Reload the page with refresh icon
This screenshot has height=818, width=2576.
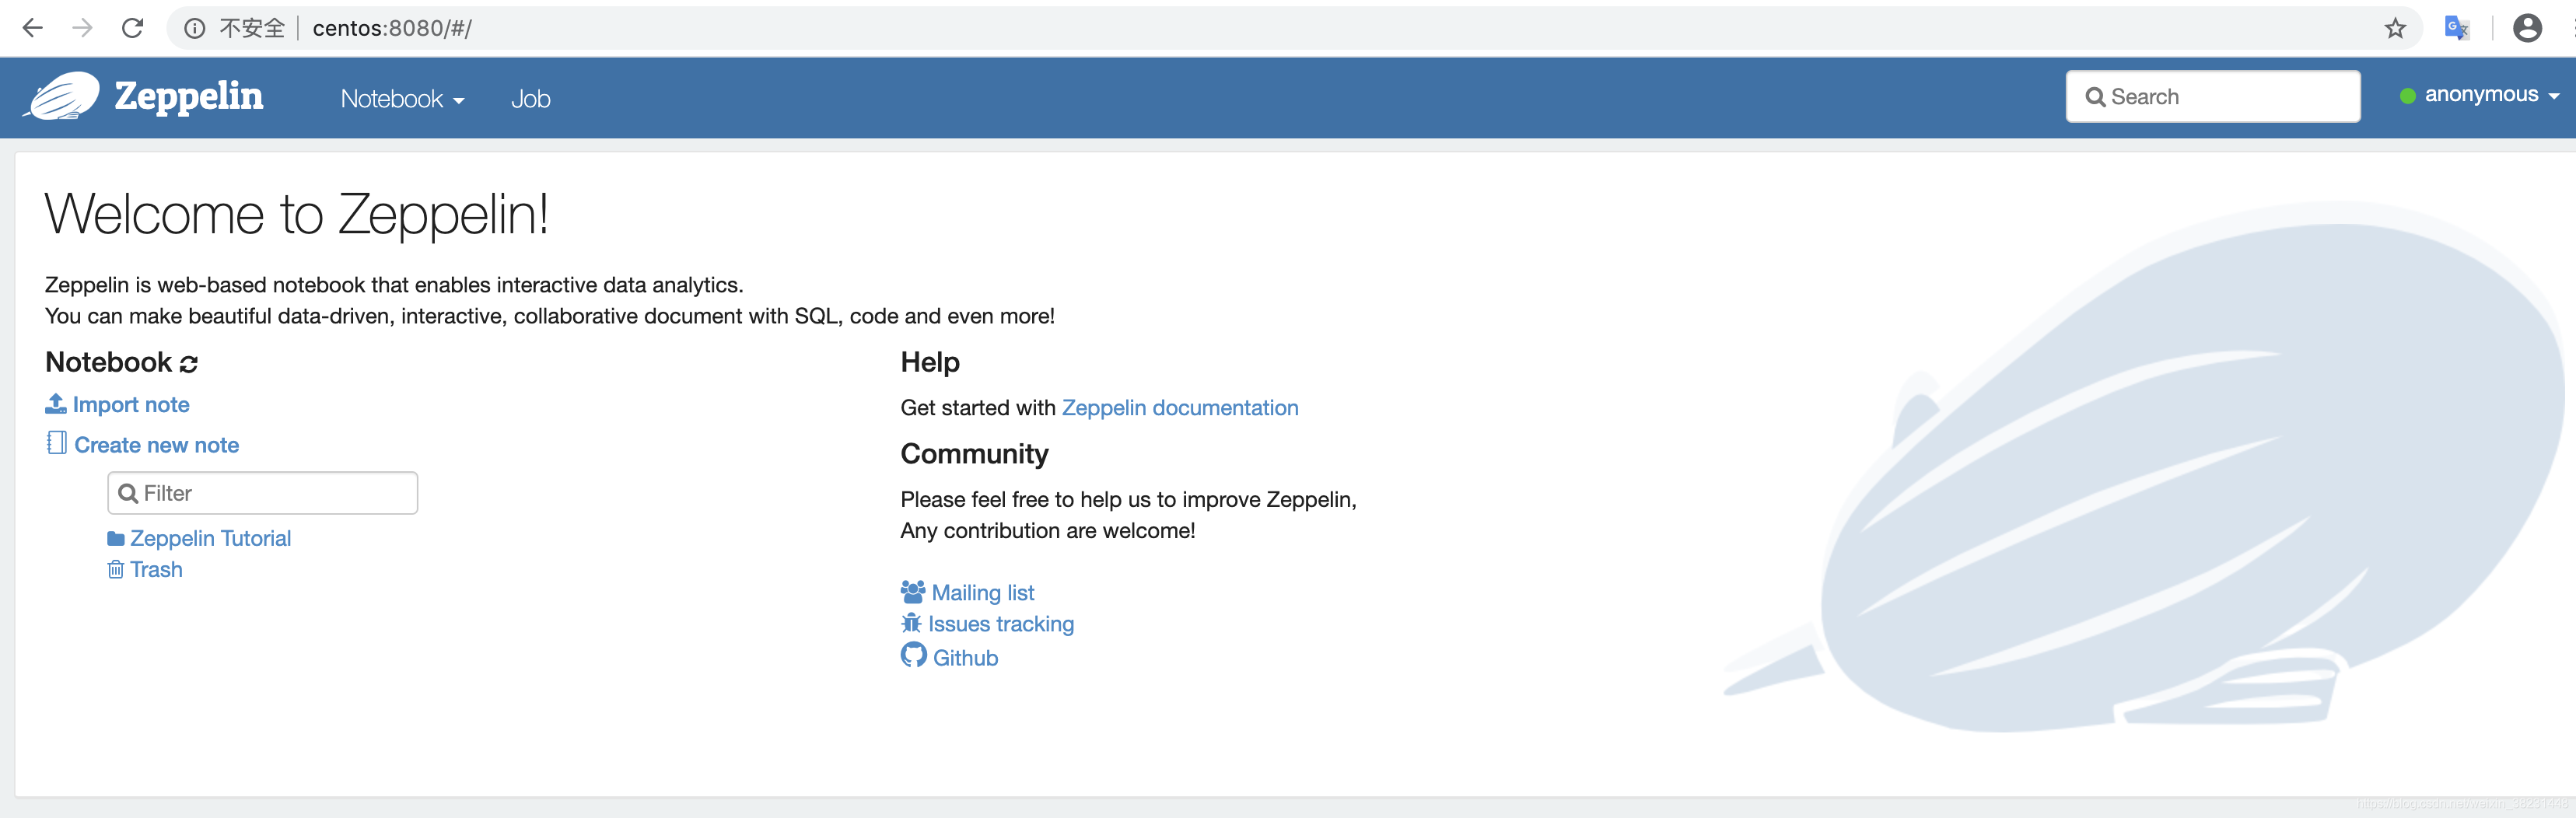[x=132, y=28]
